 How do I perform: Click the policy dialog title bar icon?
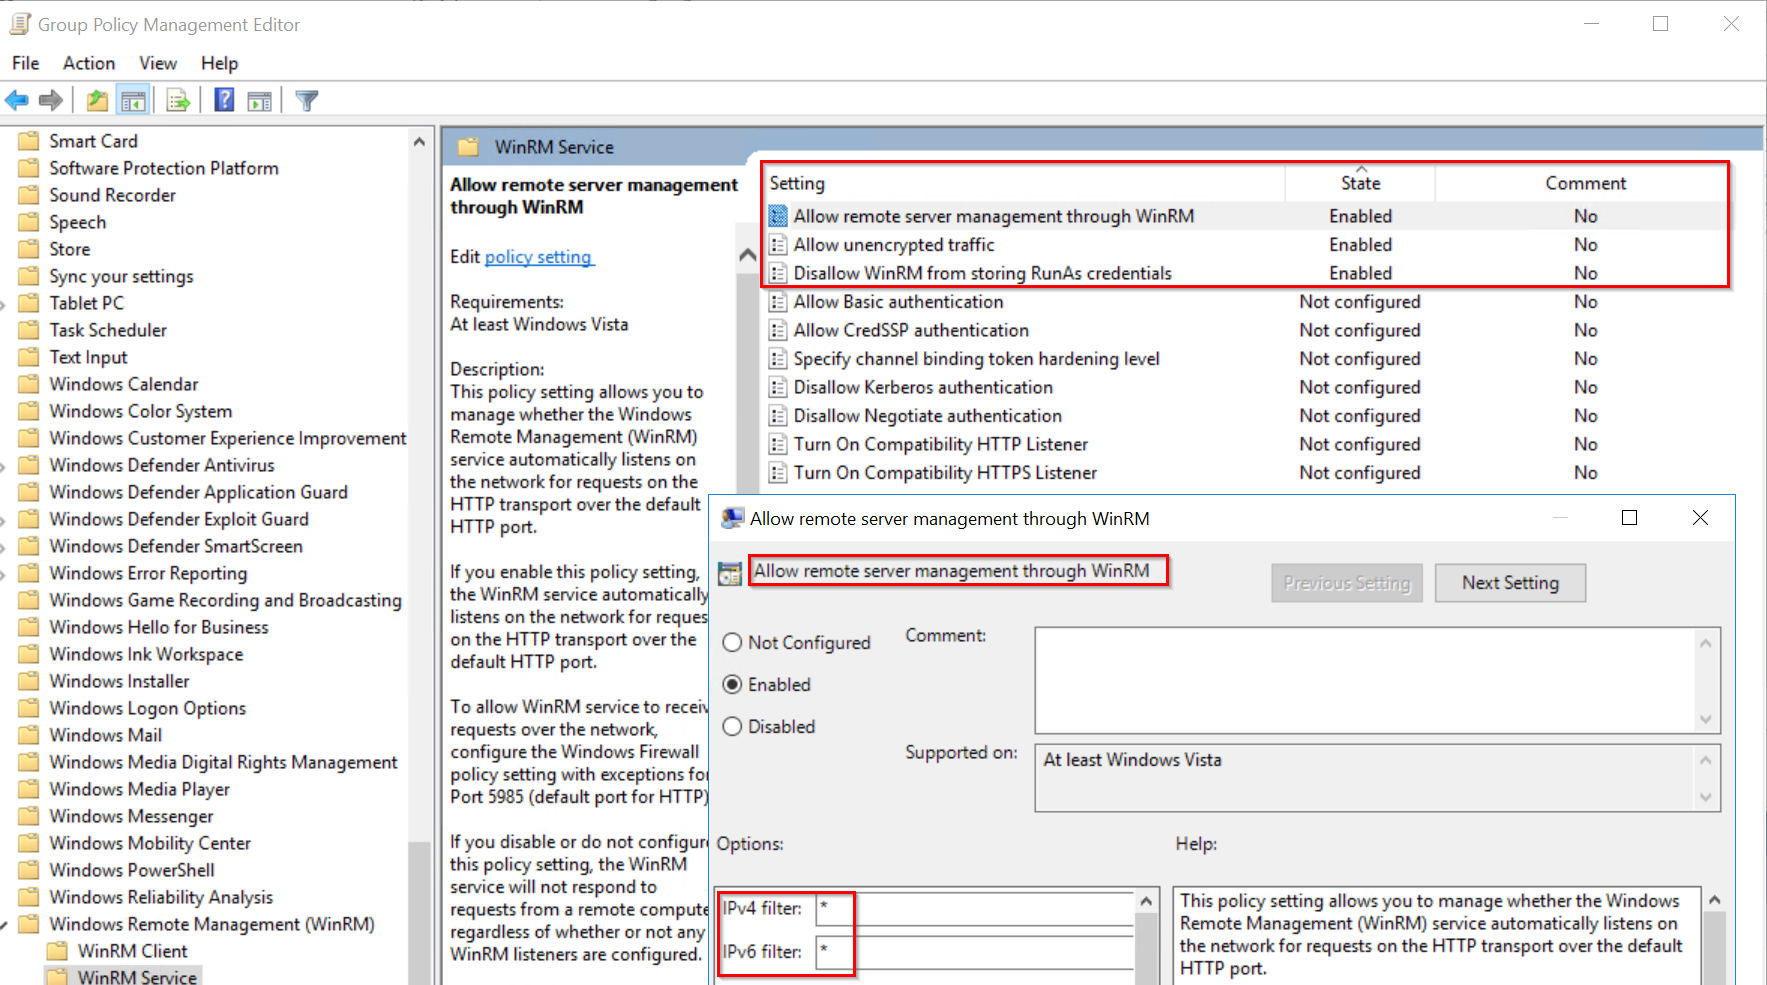point(733,518)
